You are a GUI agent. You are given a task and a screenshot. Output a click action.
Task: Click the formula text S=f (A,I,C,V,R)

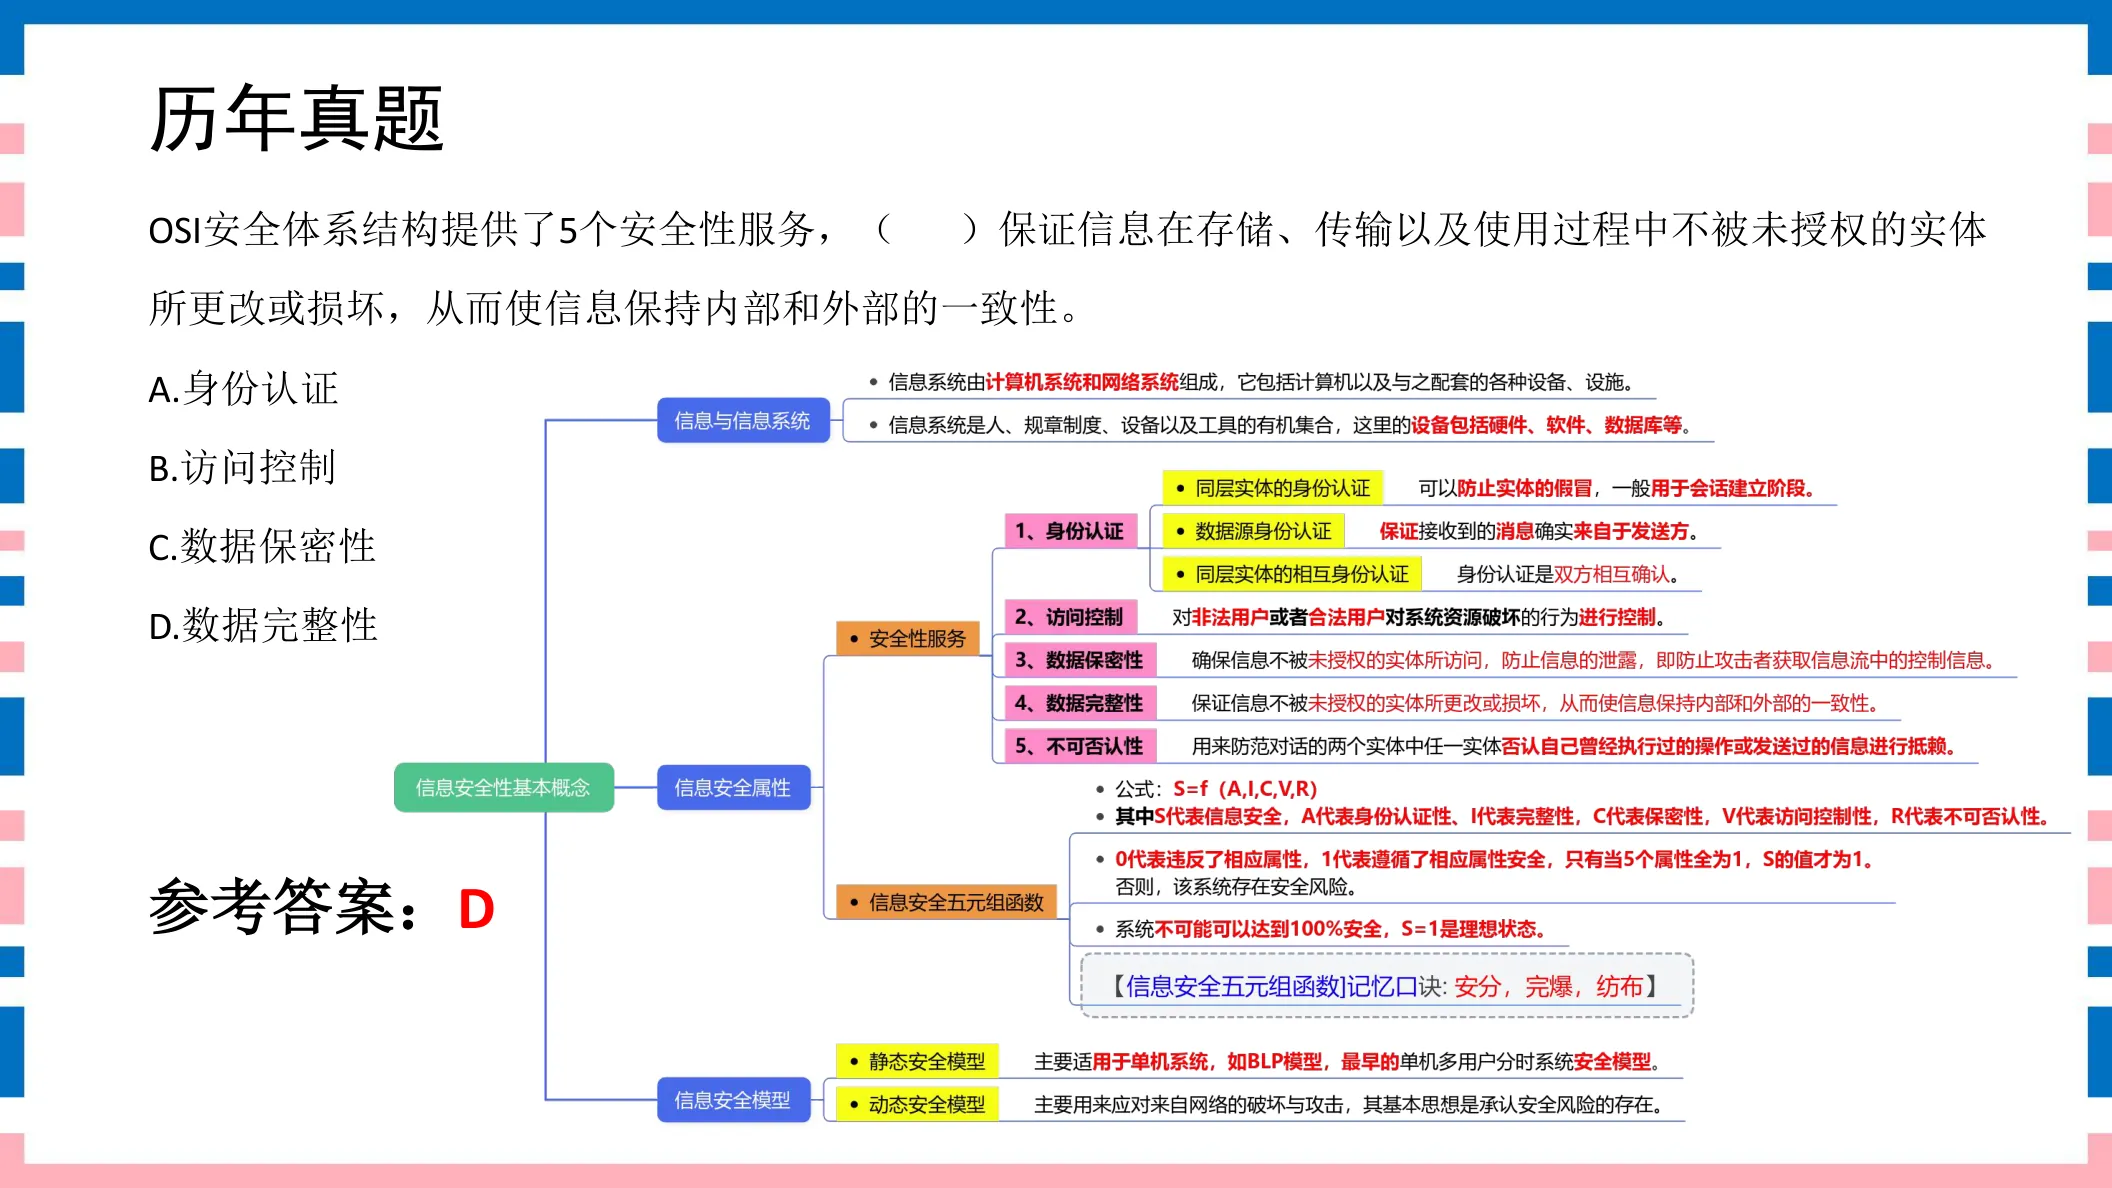[1245, 789]
